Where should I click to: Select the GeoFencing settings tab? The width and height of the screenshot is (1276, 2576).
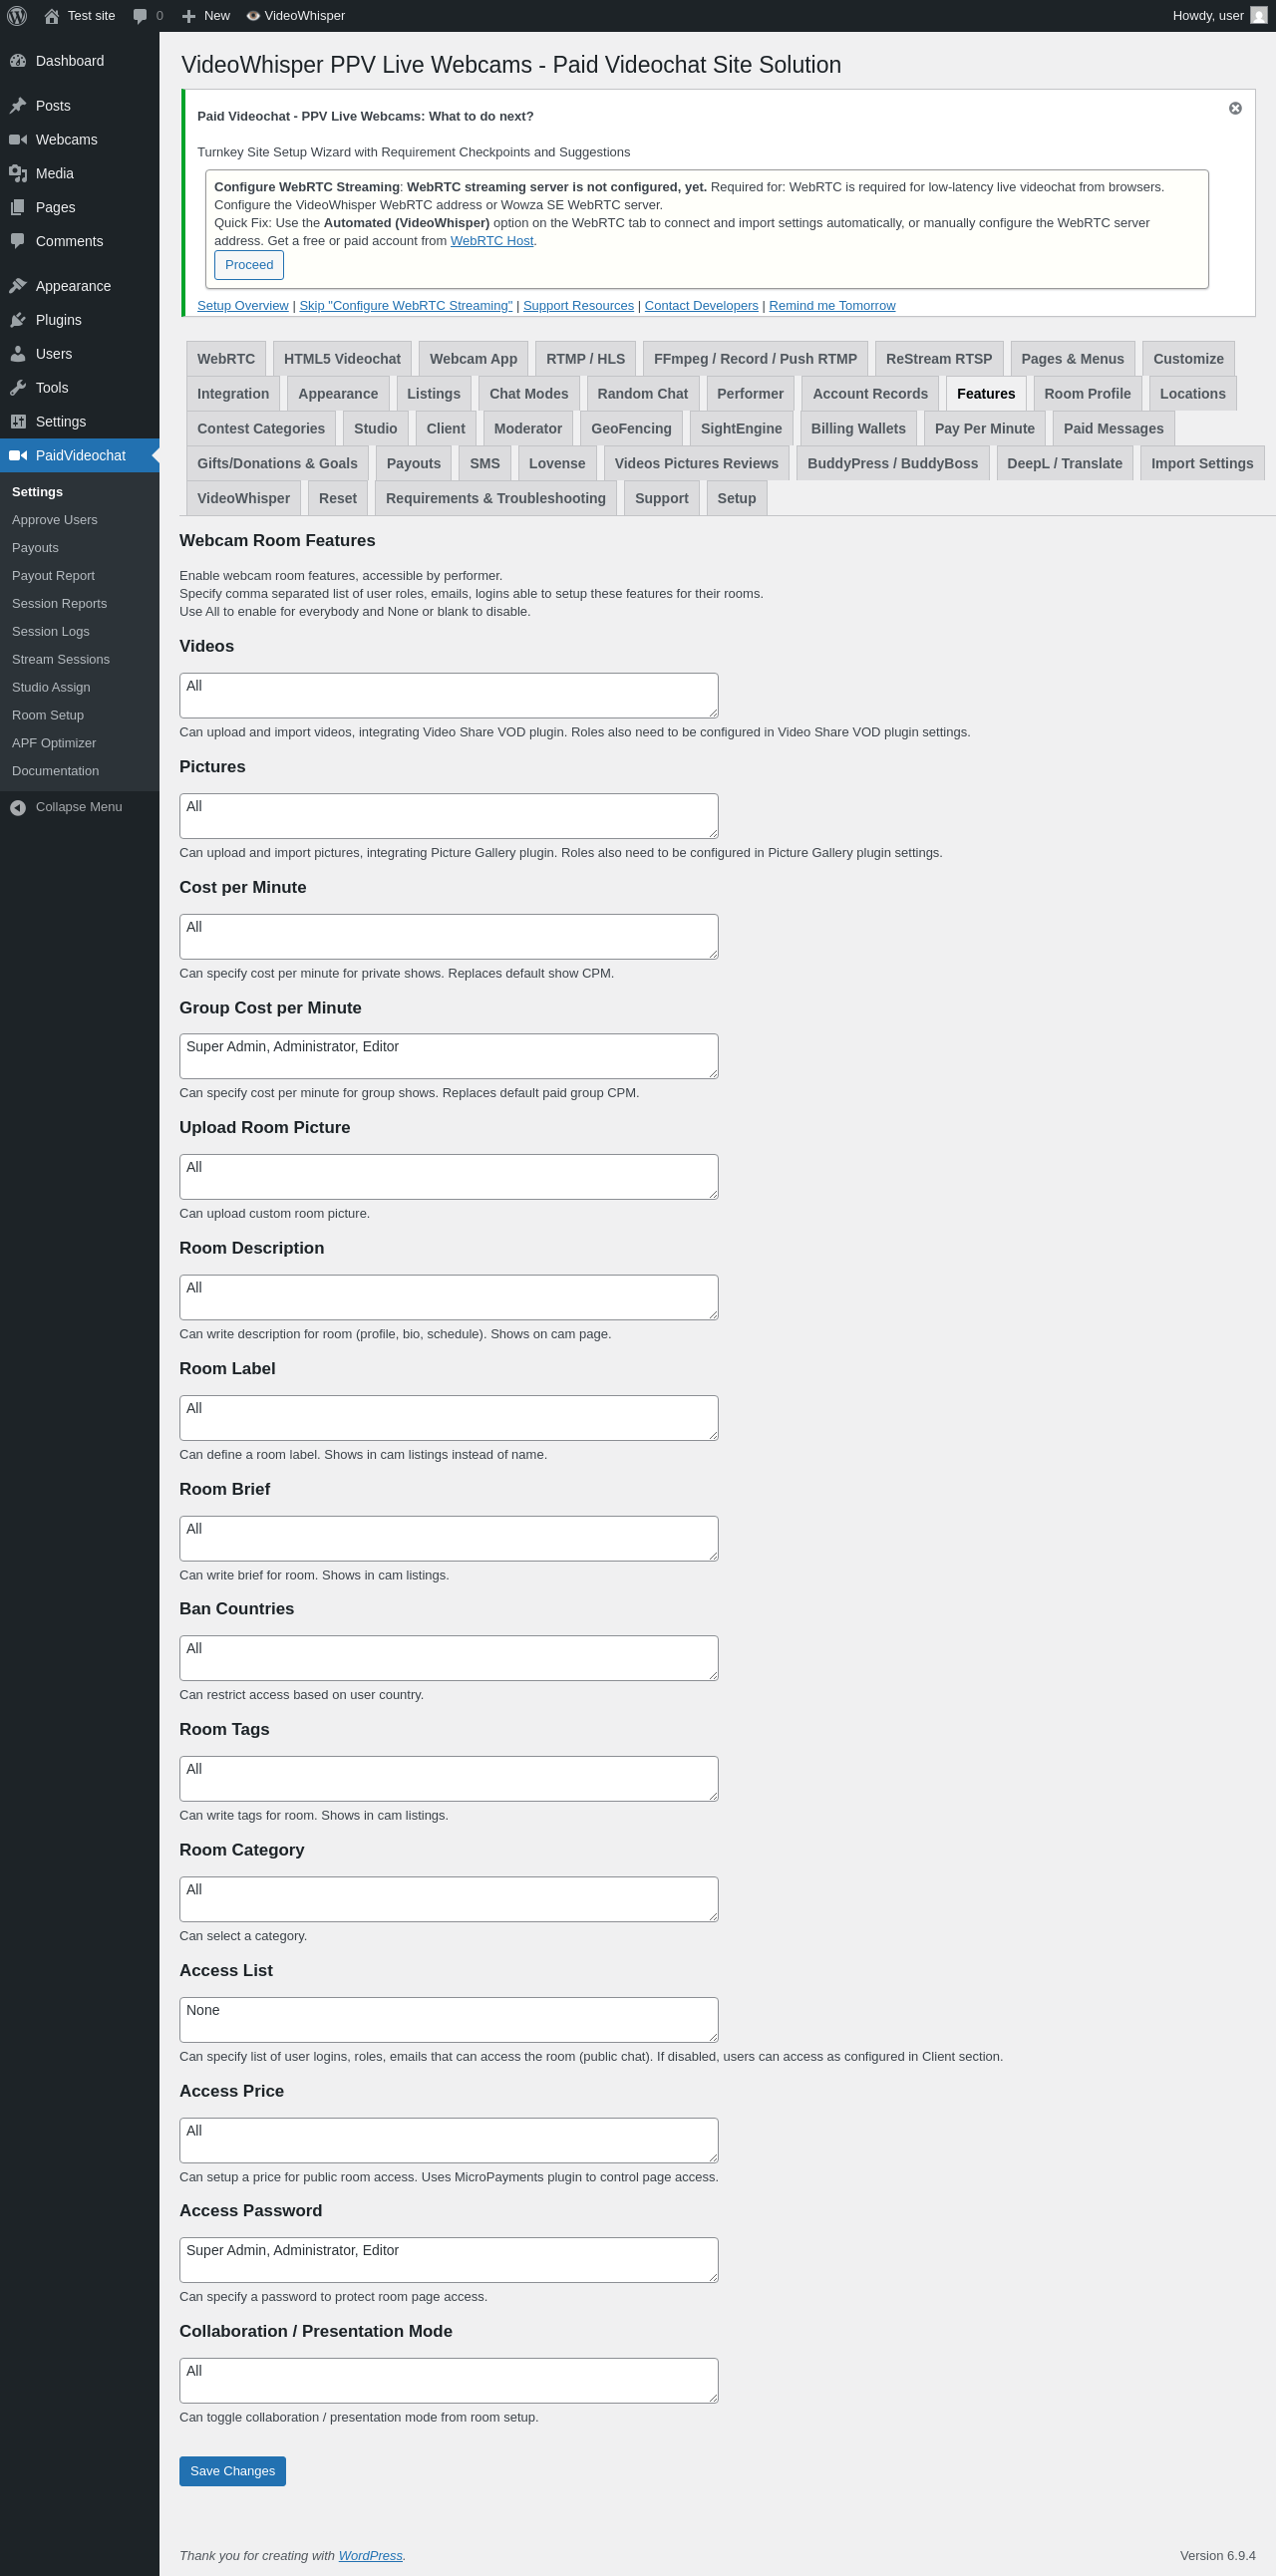631,429
